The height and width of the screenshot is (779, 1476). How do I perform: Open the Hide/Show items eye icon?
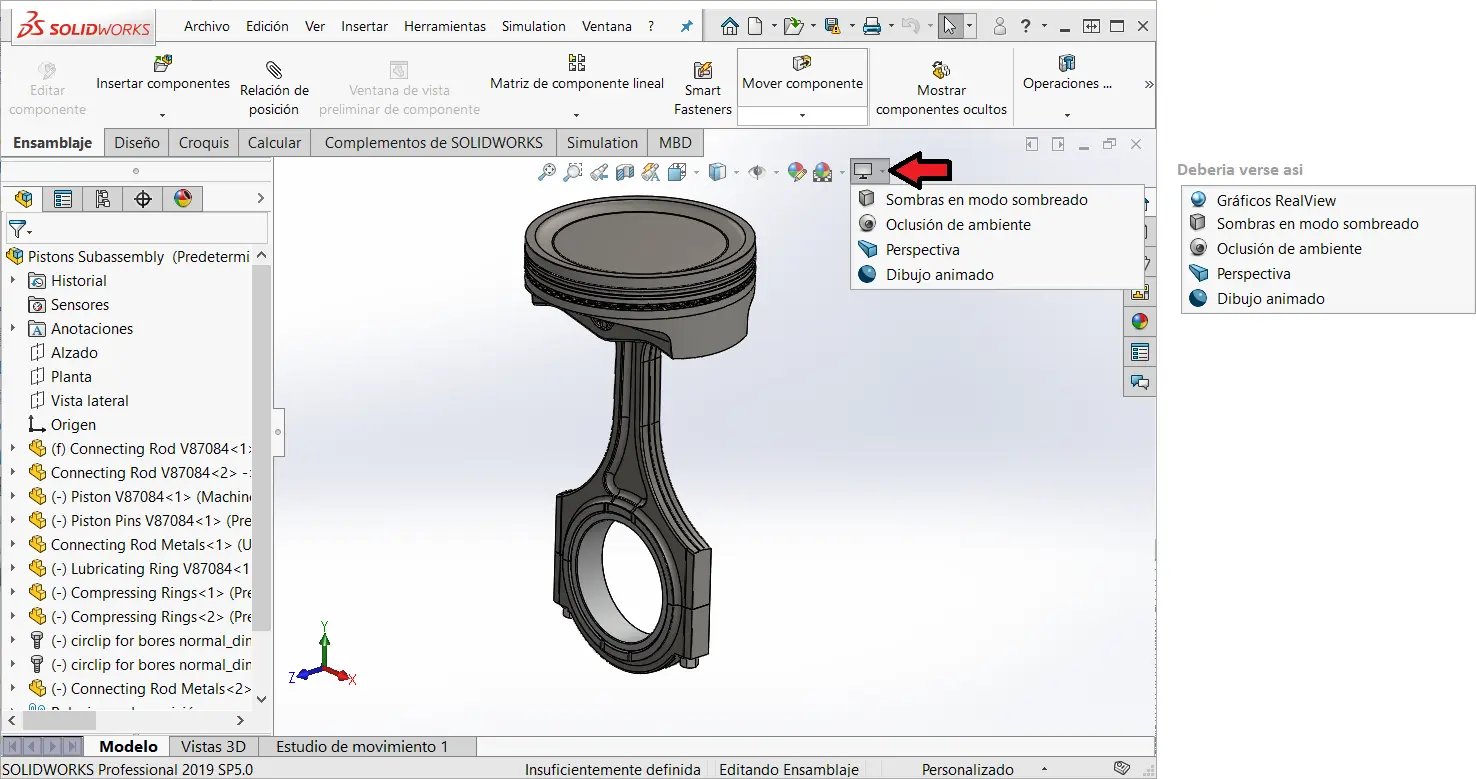click(760, 171)
